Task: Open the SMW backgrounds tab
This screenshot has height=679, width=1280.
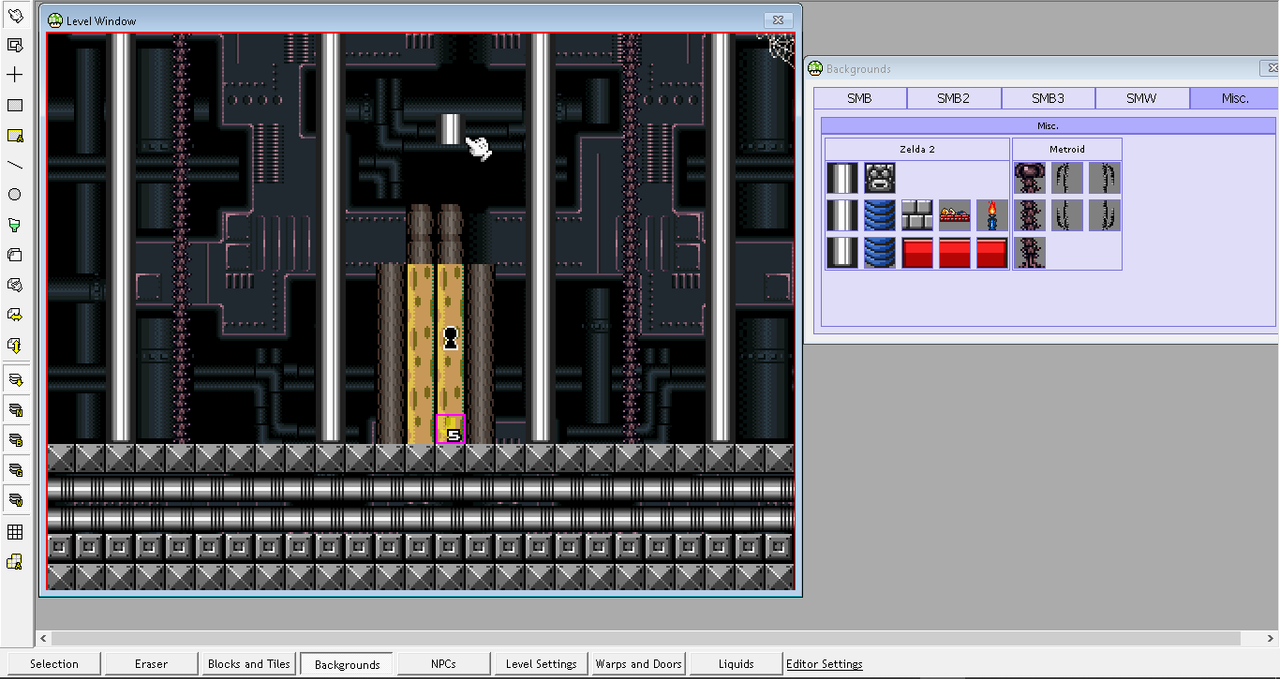Action: click(x=1142, y=98)
